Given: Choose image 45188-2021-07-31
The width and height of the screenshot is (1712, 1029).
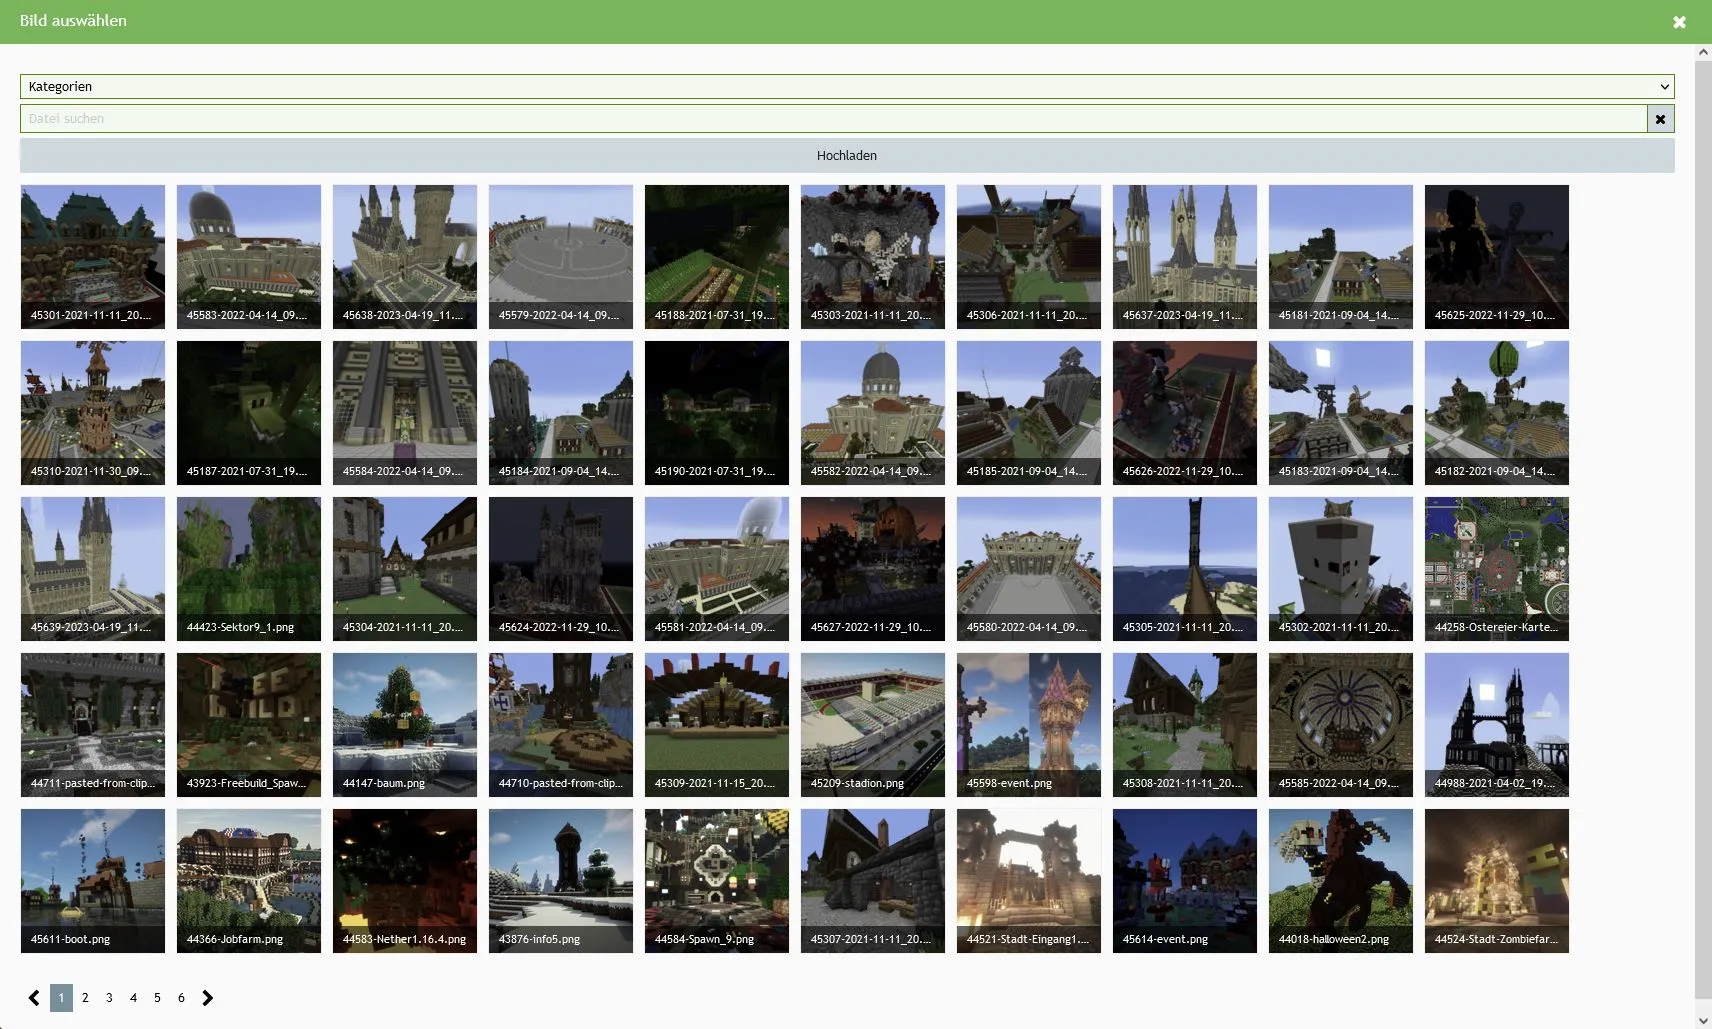Looking at the screenshot, I should 717,257.
